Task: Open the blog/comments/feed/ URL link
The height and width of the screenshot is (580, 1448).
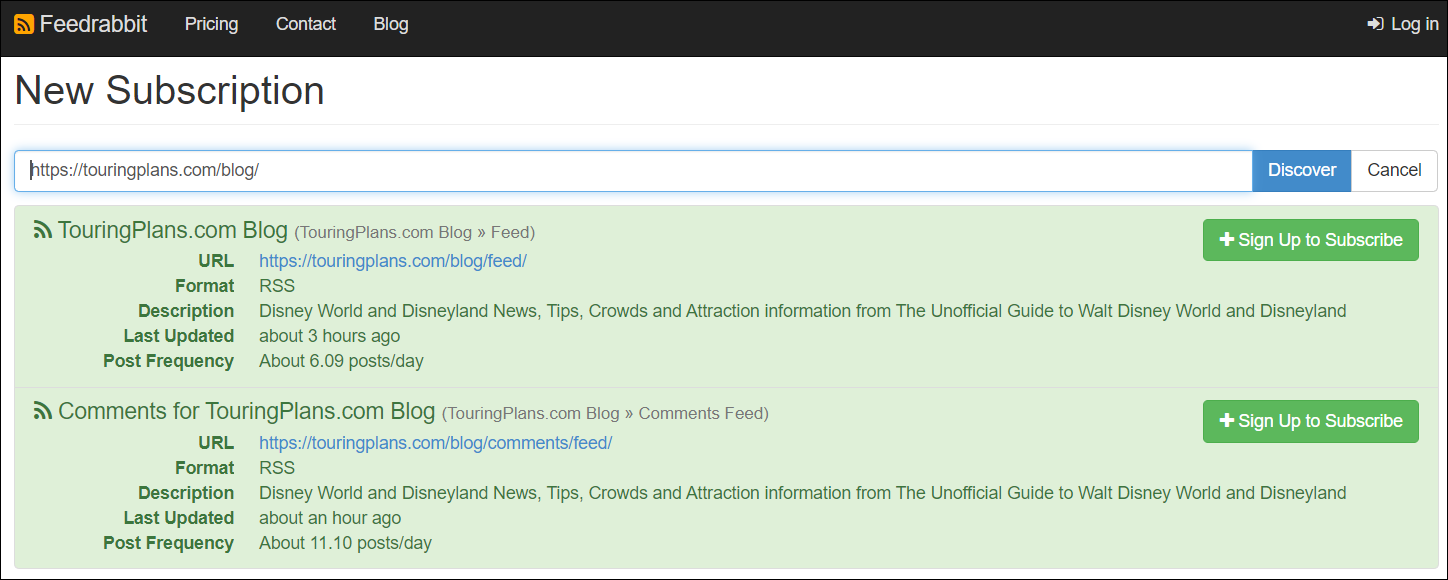Action: coord(435,443)
